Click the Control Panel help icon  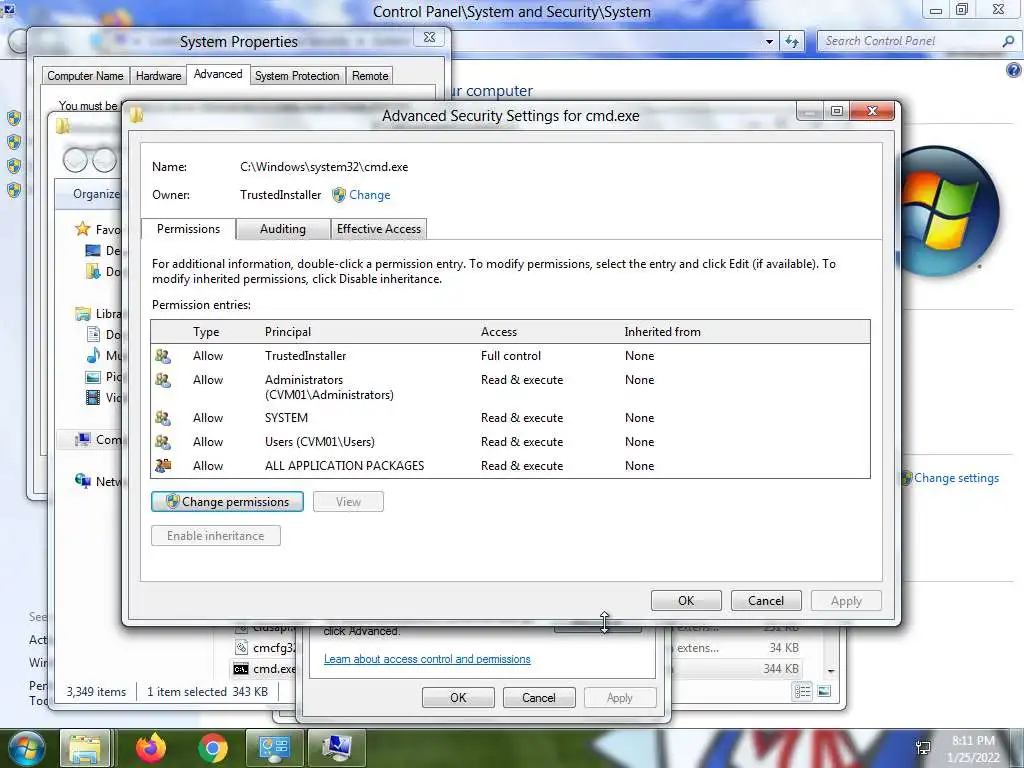(x=1014, y=70)
